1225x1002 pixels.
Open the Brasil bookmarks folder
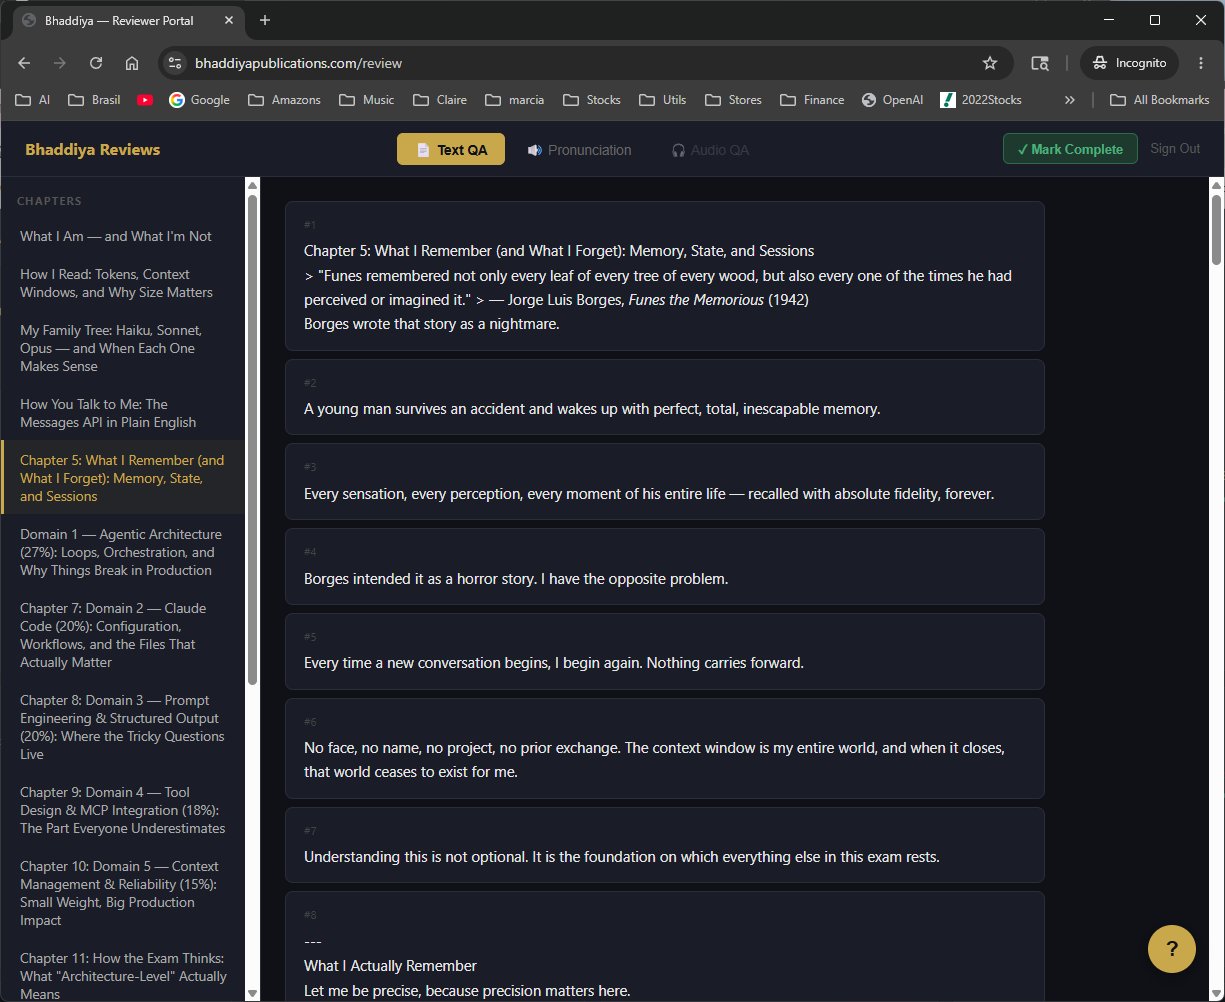[94, 100]
